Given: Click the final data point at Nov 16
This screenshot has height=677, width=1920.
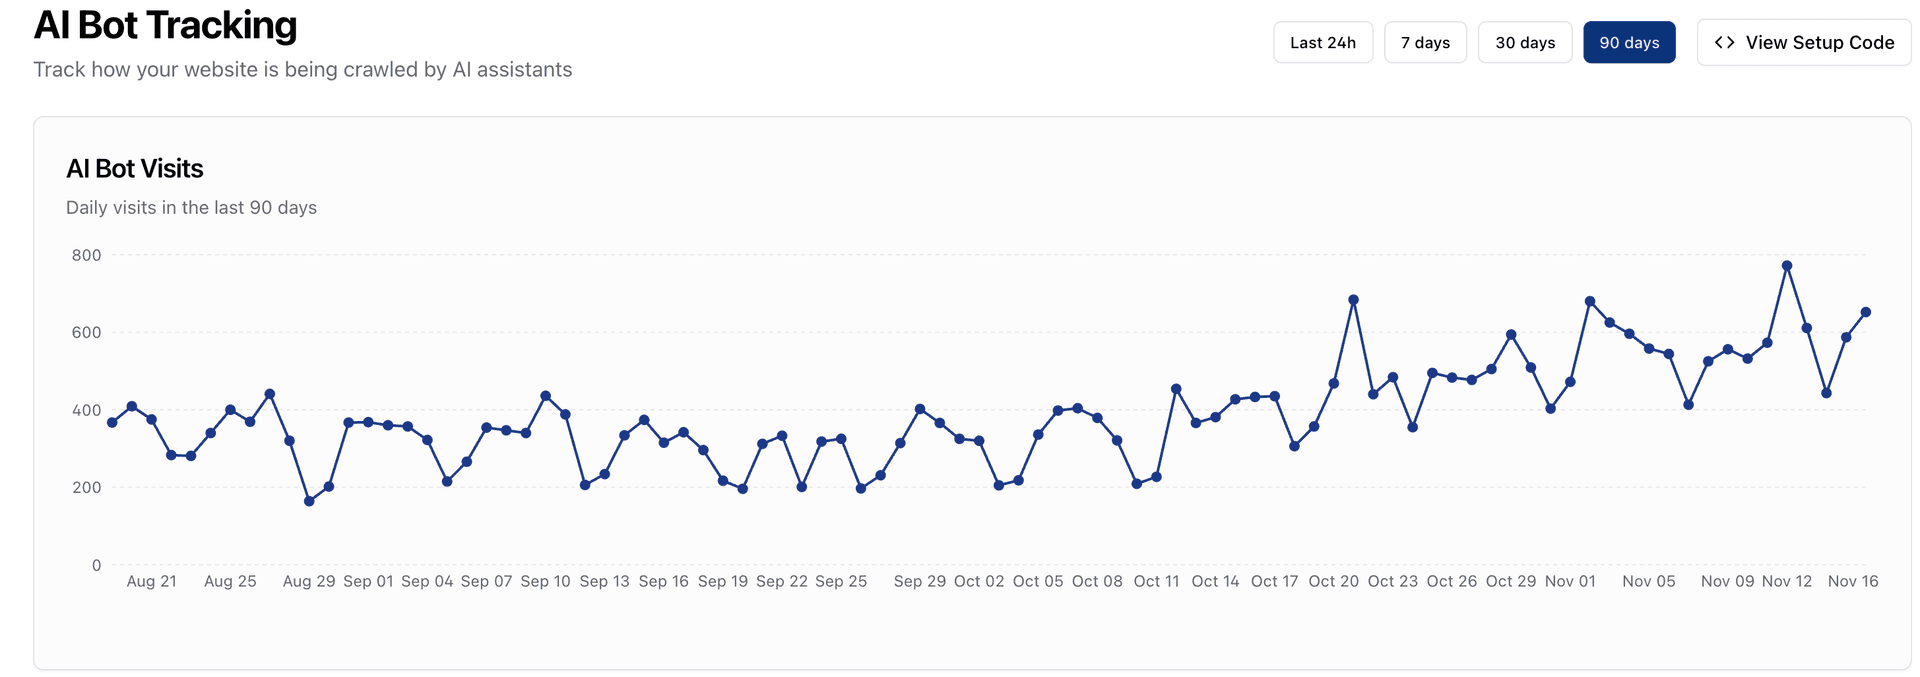Looking at the screenshot, I should pos(1865,312).
